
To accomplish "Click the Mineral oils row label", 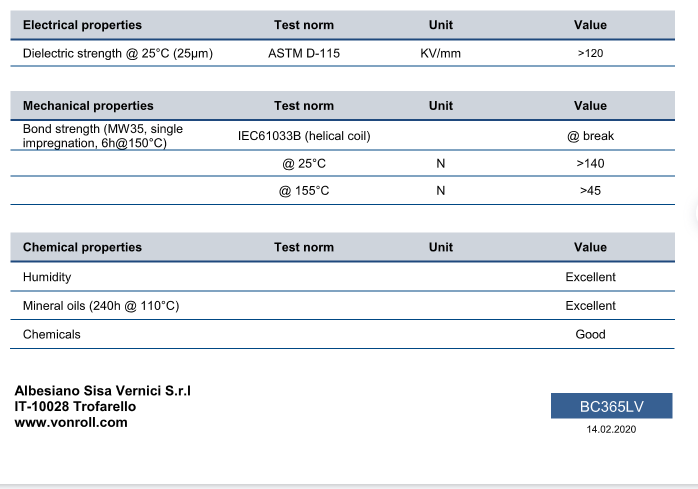I will [101, 306].
